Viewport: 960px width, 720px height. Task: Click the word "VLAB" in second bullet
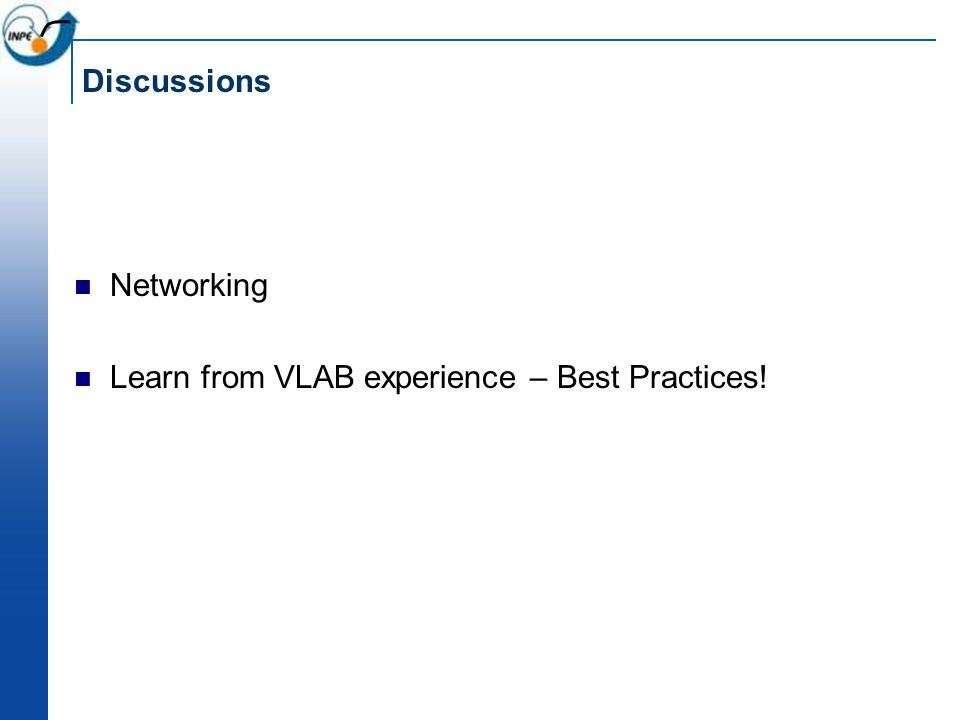tap(313, 377)
